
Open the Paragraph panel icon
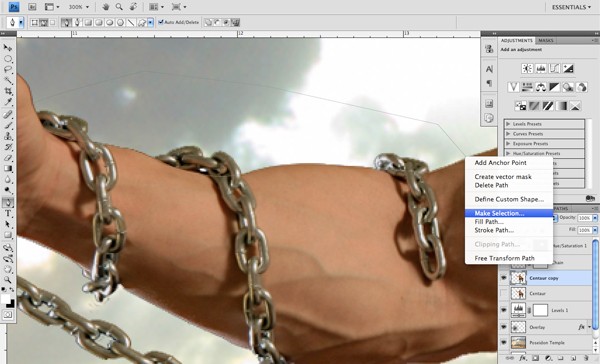tap(489, 83)
